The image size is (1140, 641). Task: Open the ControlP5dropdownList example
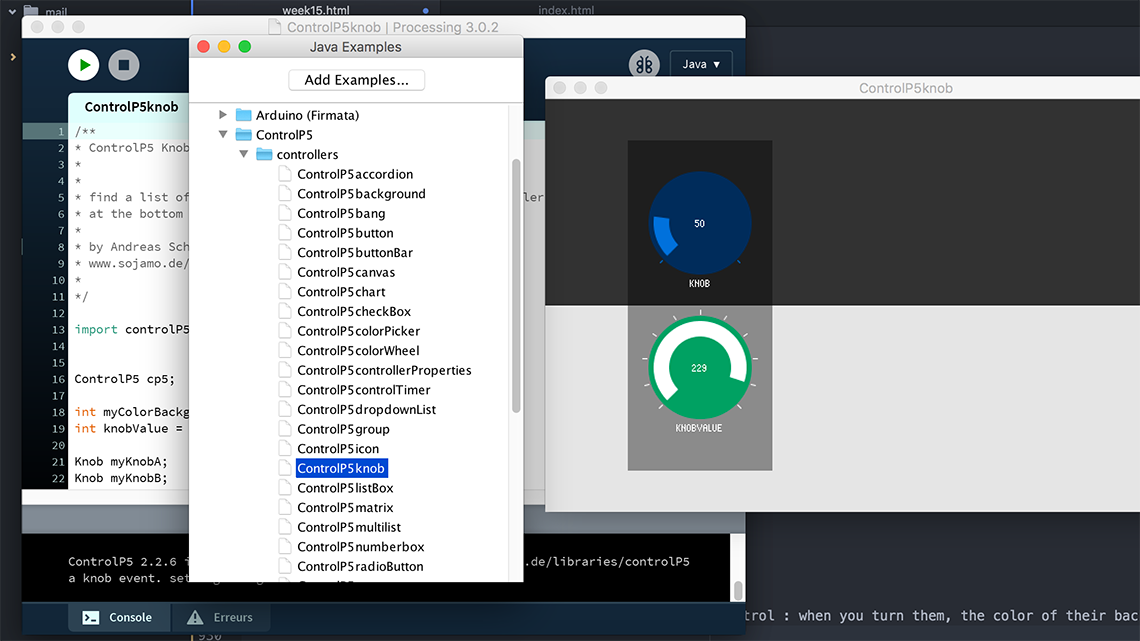pyautogui.click(x=366, y=409)
